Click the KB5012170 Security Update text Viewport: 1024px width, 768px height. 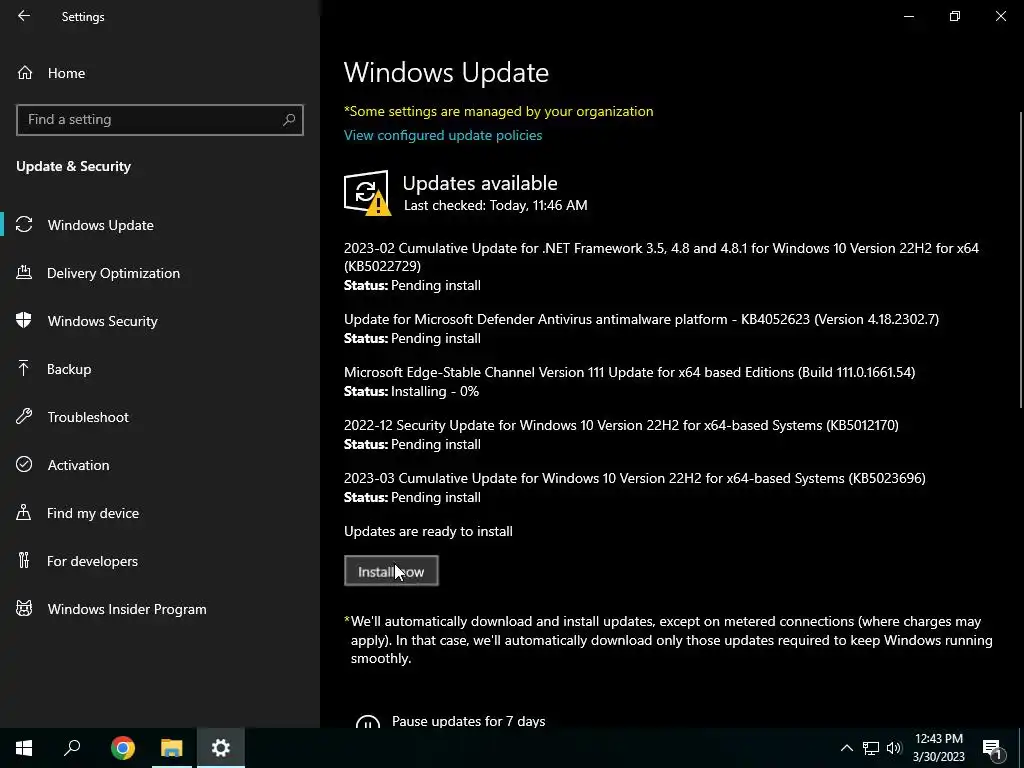(x=621, y=425)
